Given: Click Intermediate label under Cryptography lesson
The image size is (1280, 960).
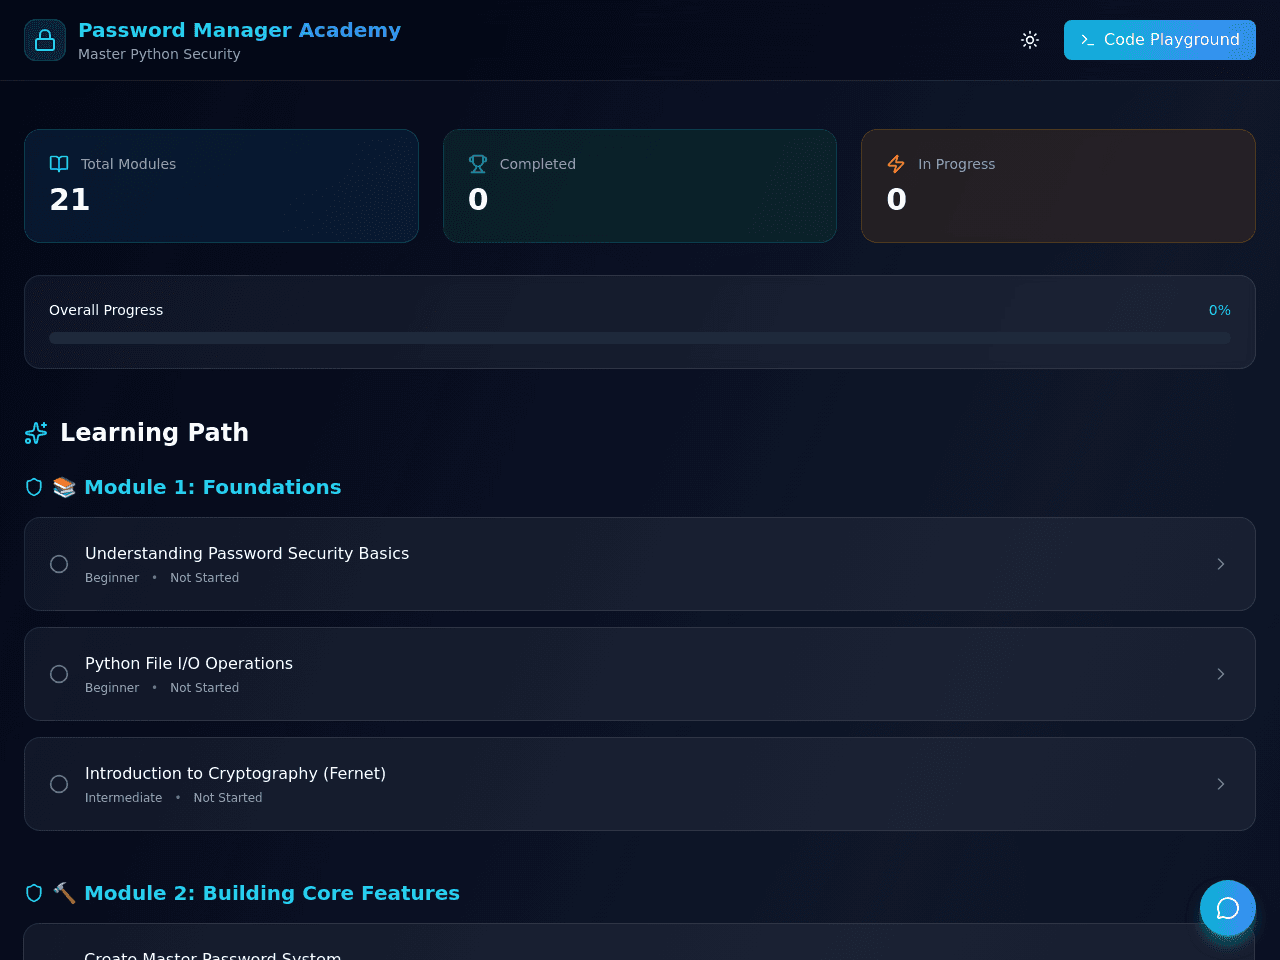Looking at the screenshot, I should [123, 798].
